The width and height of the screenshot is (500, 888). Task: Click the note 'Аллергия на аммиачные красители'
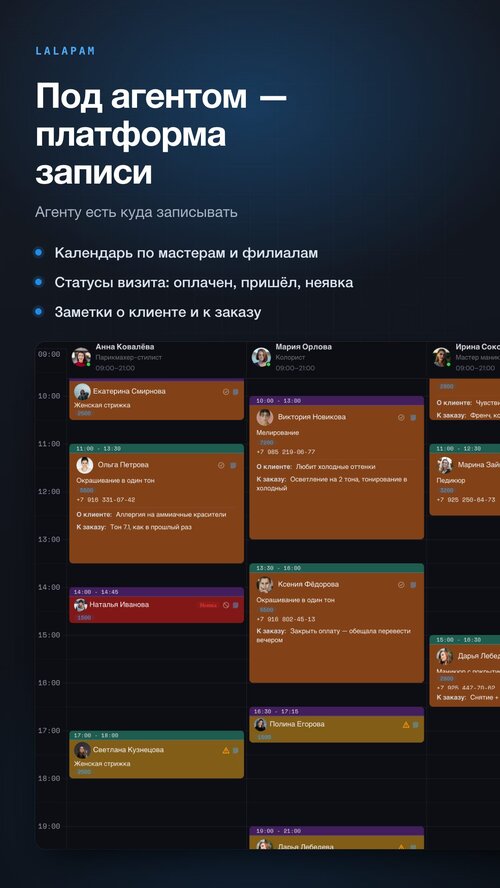pos(171,515)
